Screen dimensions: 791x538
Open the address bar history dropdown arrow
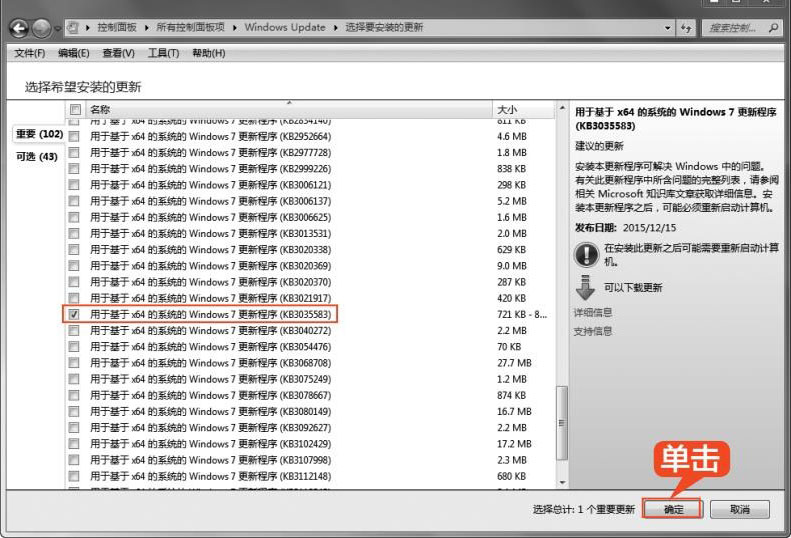(667, 28)
